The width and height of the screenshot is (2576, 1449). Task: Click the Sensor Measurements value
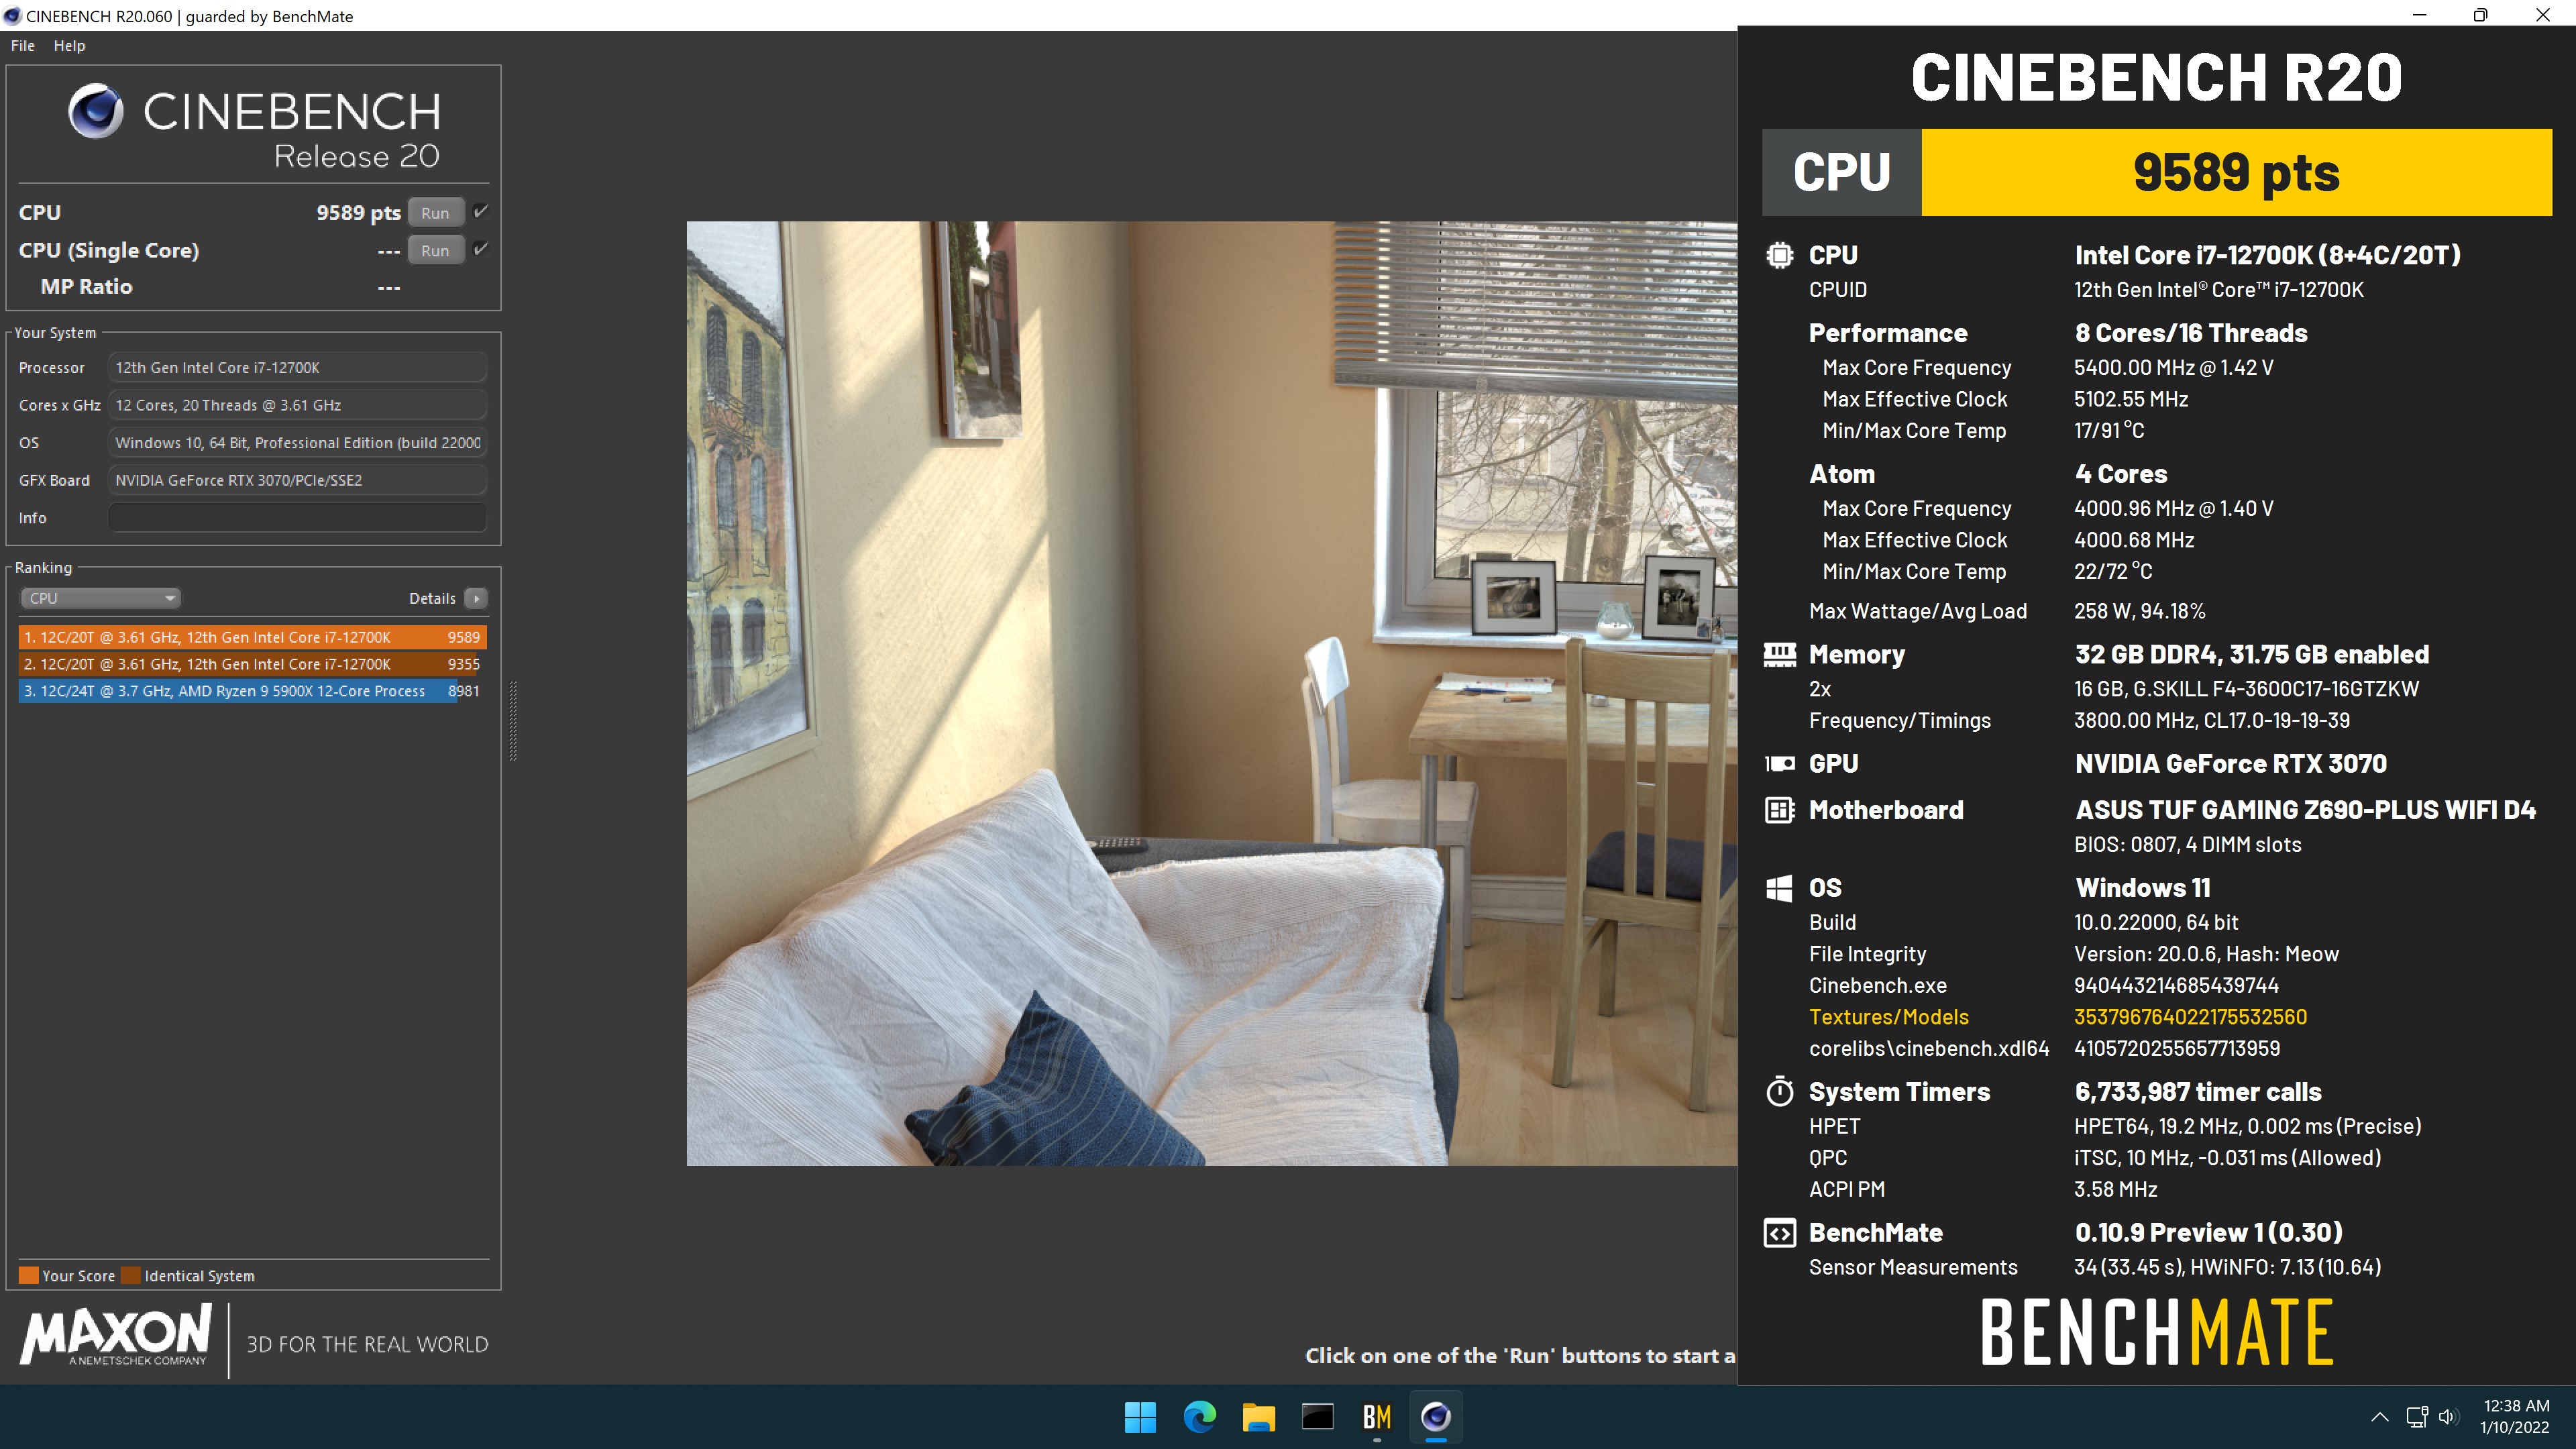click(x=2227, y=1268)
